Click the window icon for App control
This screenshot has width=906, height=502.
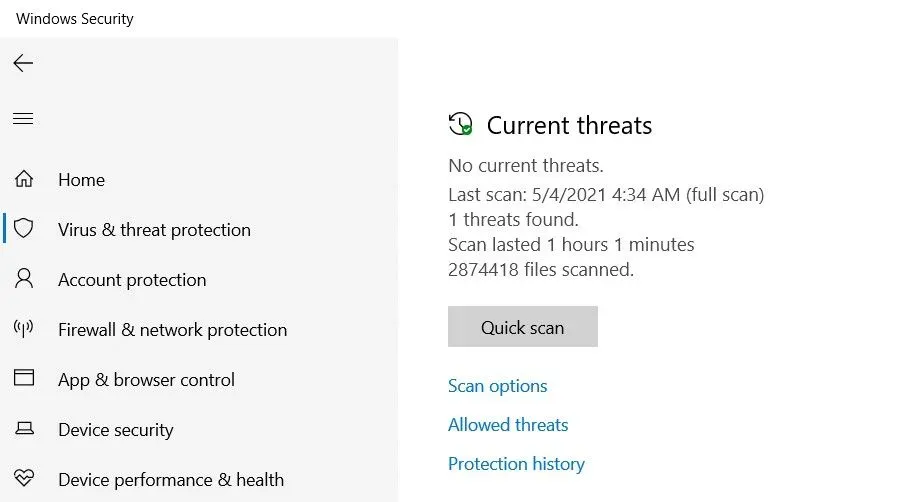(24, 378)
